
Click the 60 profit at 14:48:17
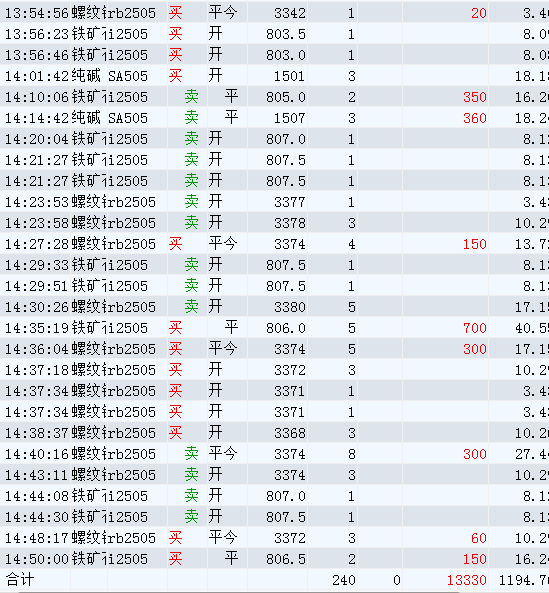[479, 538]
